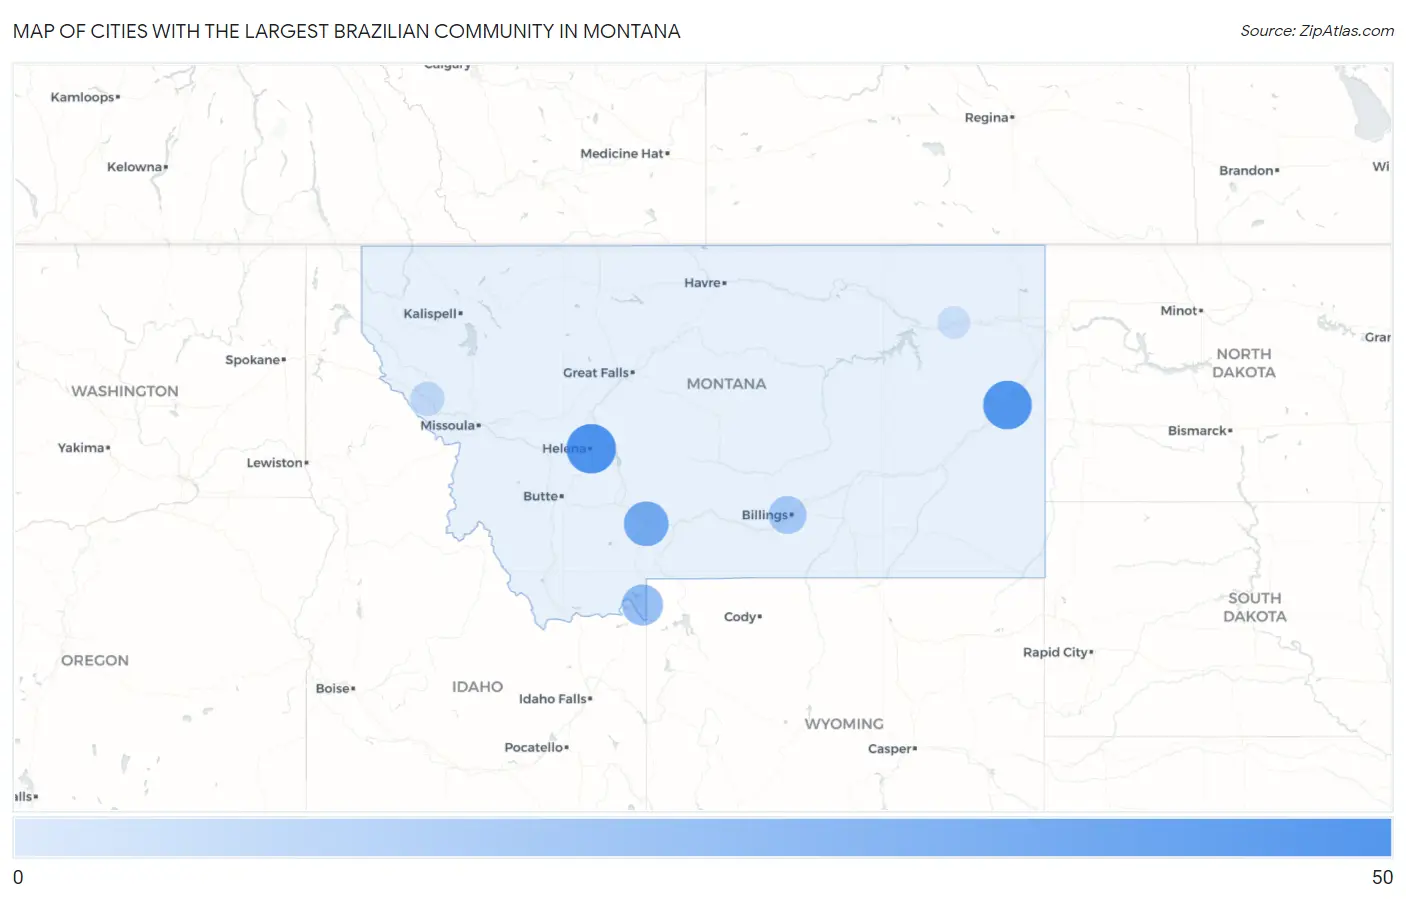
Task: Click the map title heading
Action: [x=347, y=31]
